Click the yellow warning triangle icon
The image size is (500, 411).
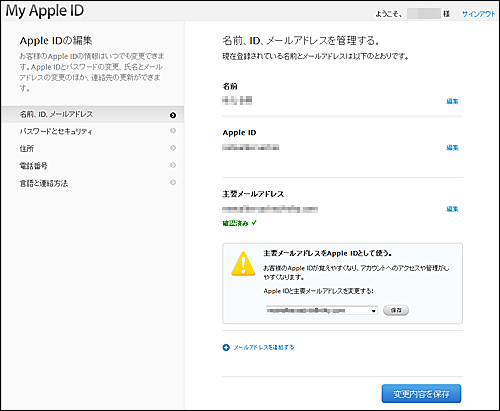tap(243, 263)
